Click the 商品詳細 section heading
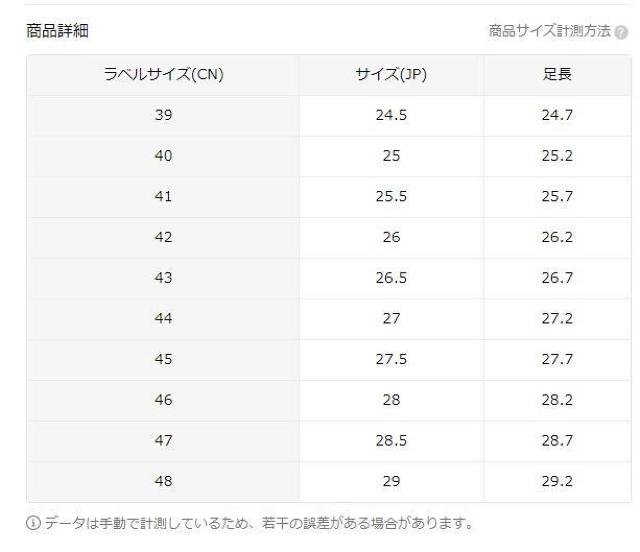Image resolution: width=640 pixels, height=552 pixels. (57, 31)
